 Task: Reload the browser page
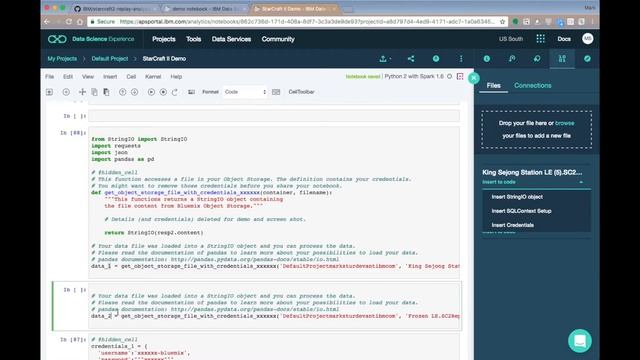(x=69, y=22)
